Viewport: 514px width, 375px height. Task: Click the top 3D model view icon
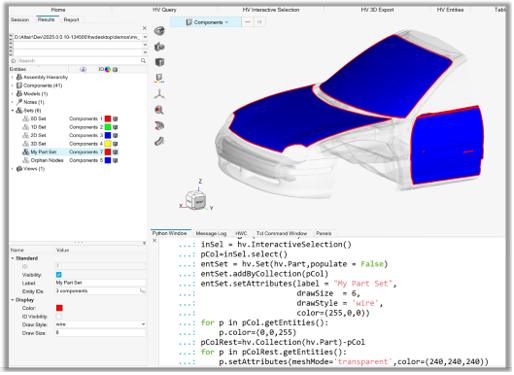click(x=159, y=31)
